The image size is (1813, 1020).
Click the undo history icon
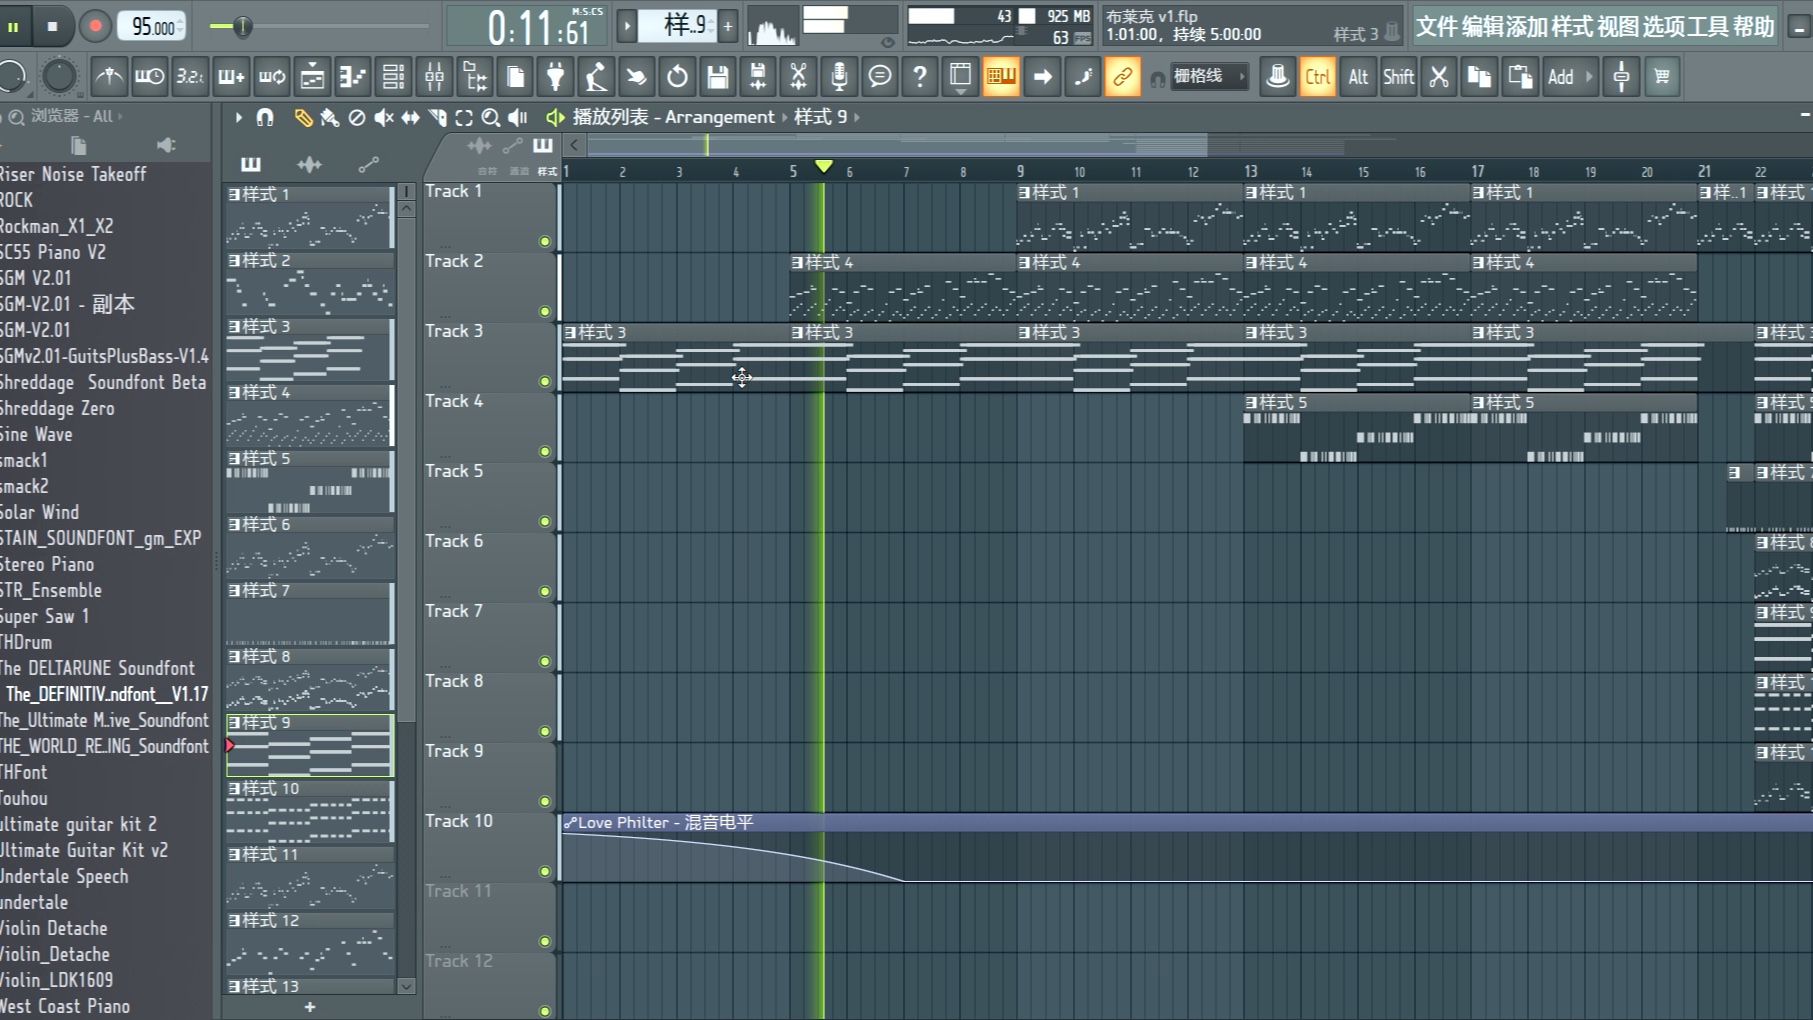(677, 77)
